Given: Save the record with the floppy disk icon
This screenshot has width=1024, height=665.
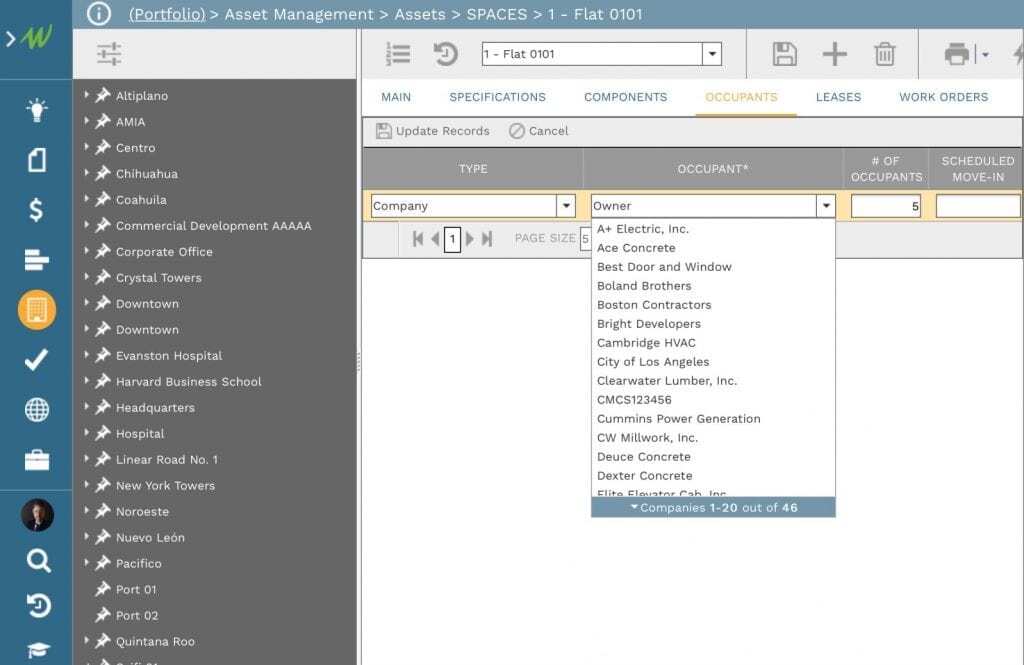Looking at the screenshot, I should click(x=784, y=54).
